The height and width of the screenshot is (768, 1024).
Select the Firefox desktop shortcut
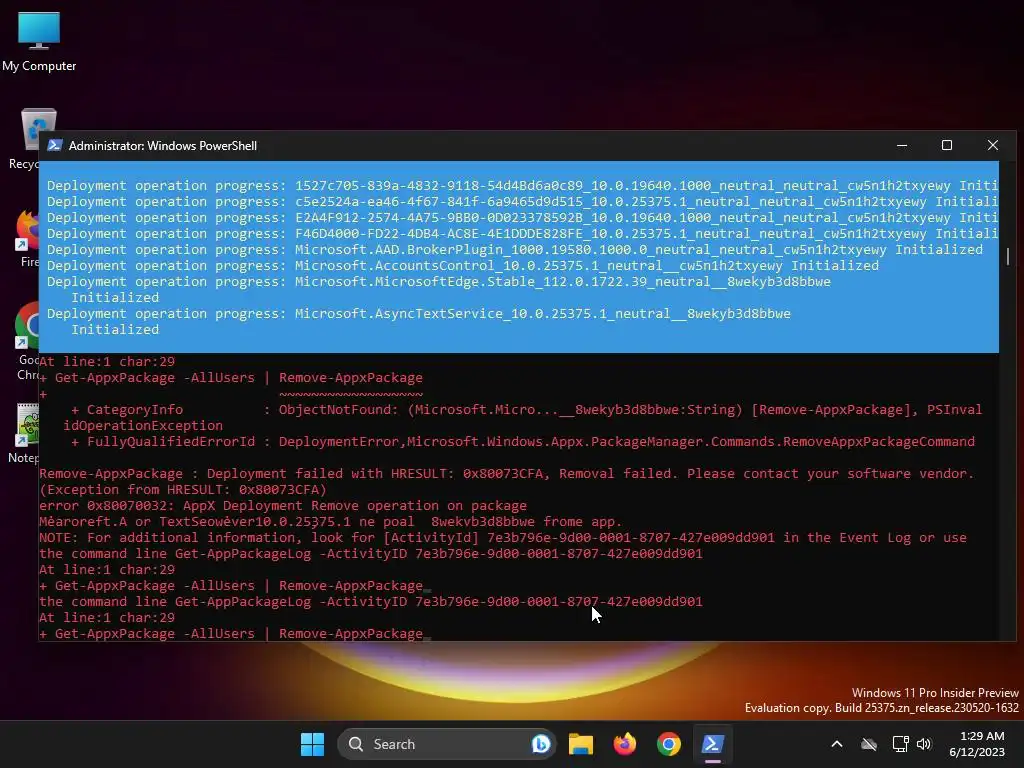point(27,238)
